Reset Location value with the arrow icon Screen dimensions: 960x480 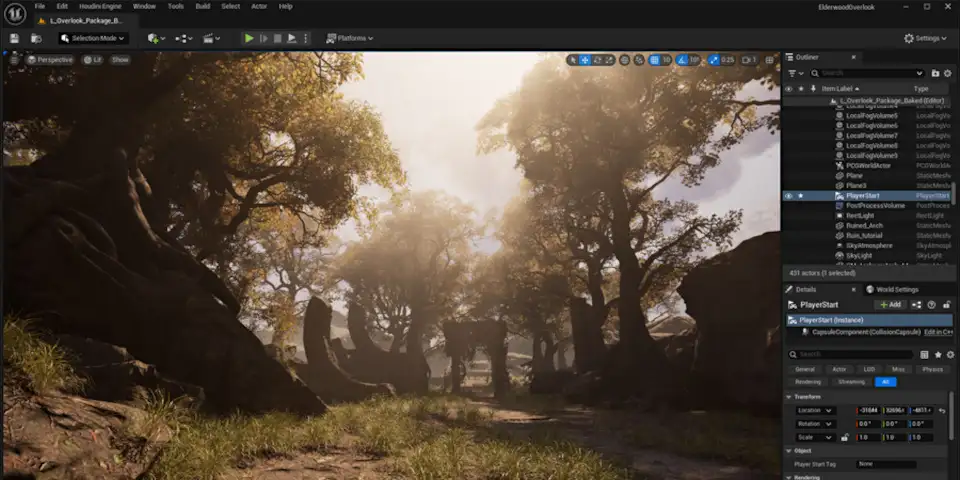[x=942, y=410]
